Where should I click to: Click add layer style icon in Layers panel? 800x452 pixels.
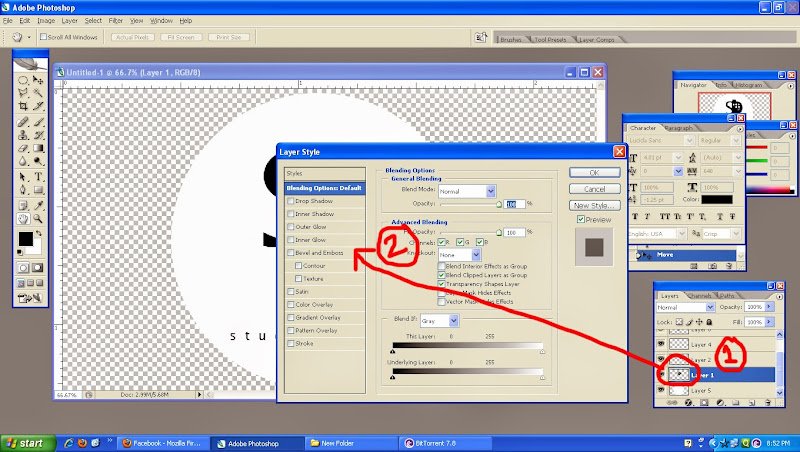click(x=688, y=403)
